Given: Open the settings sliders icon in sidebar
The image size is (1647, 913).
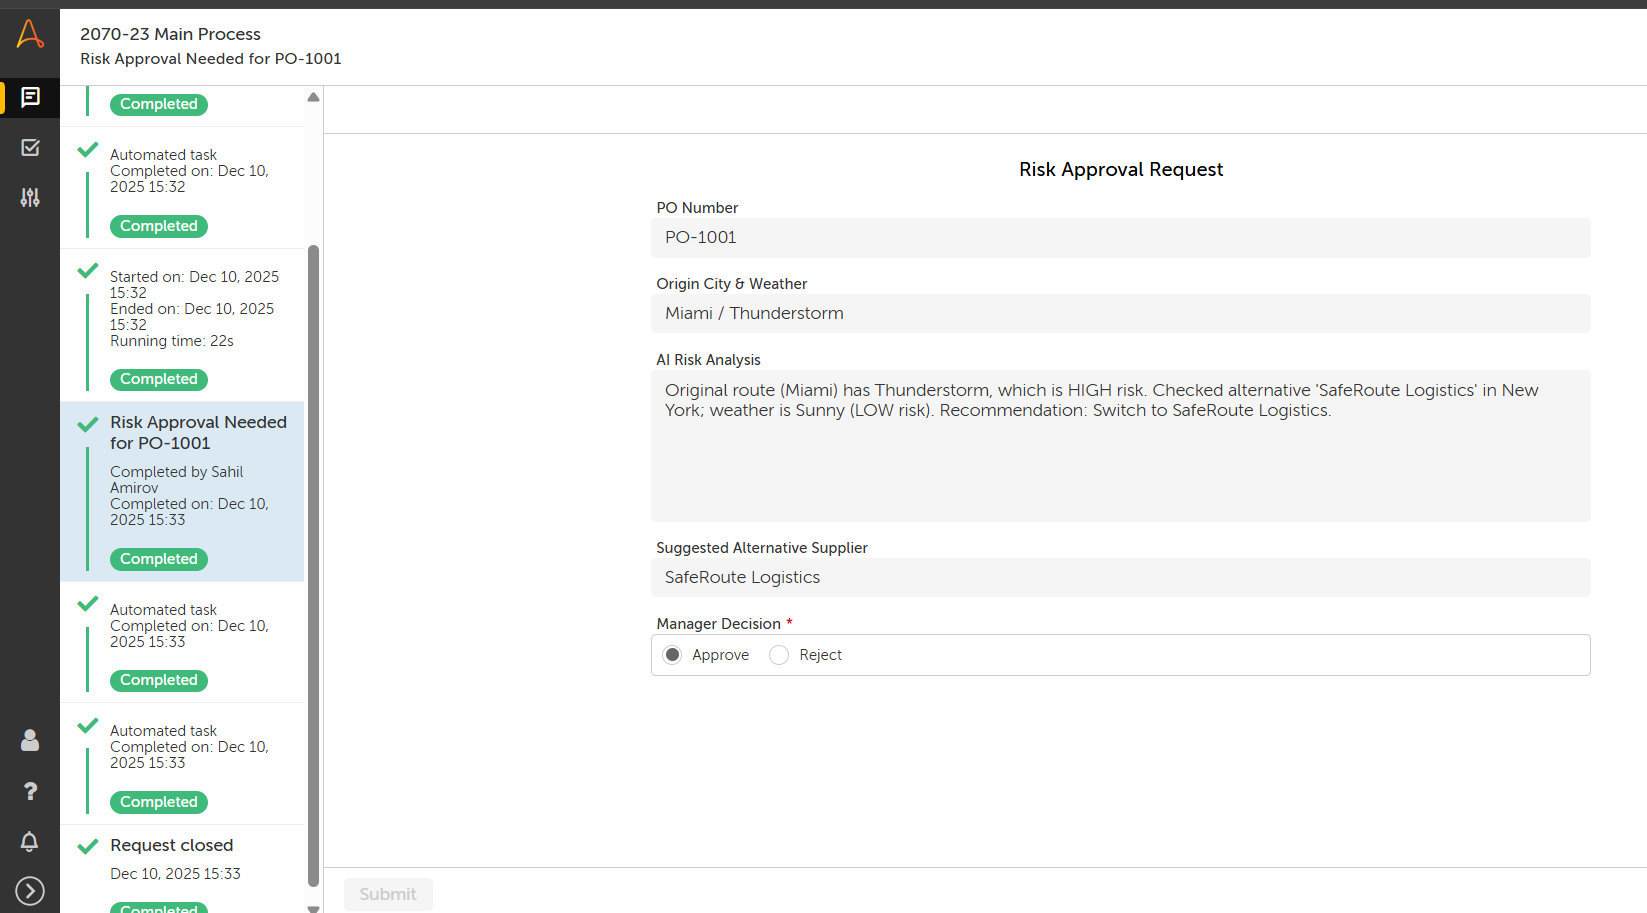Looking at the screenshot, I should click(x=30, y=198).
